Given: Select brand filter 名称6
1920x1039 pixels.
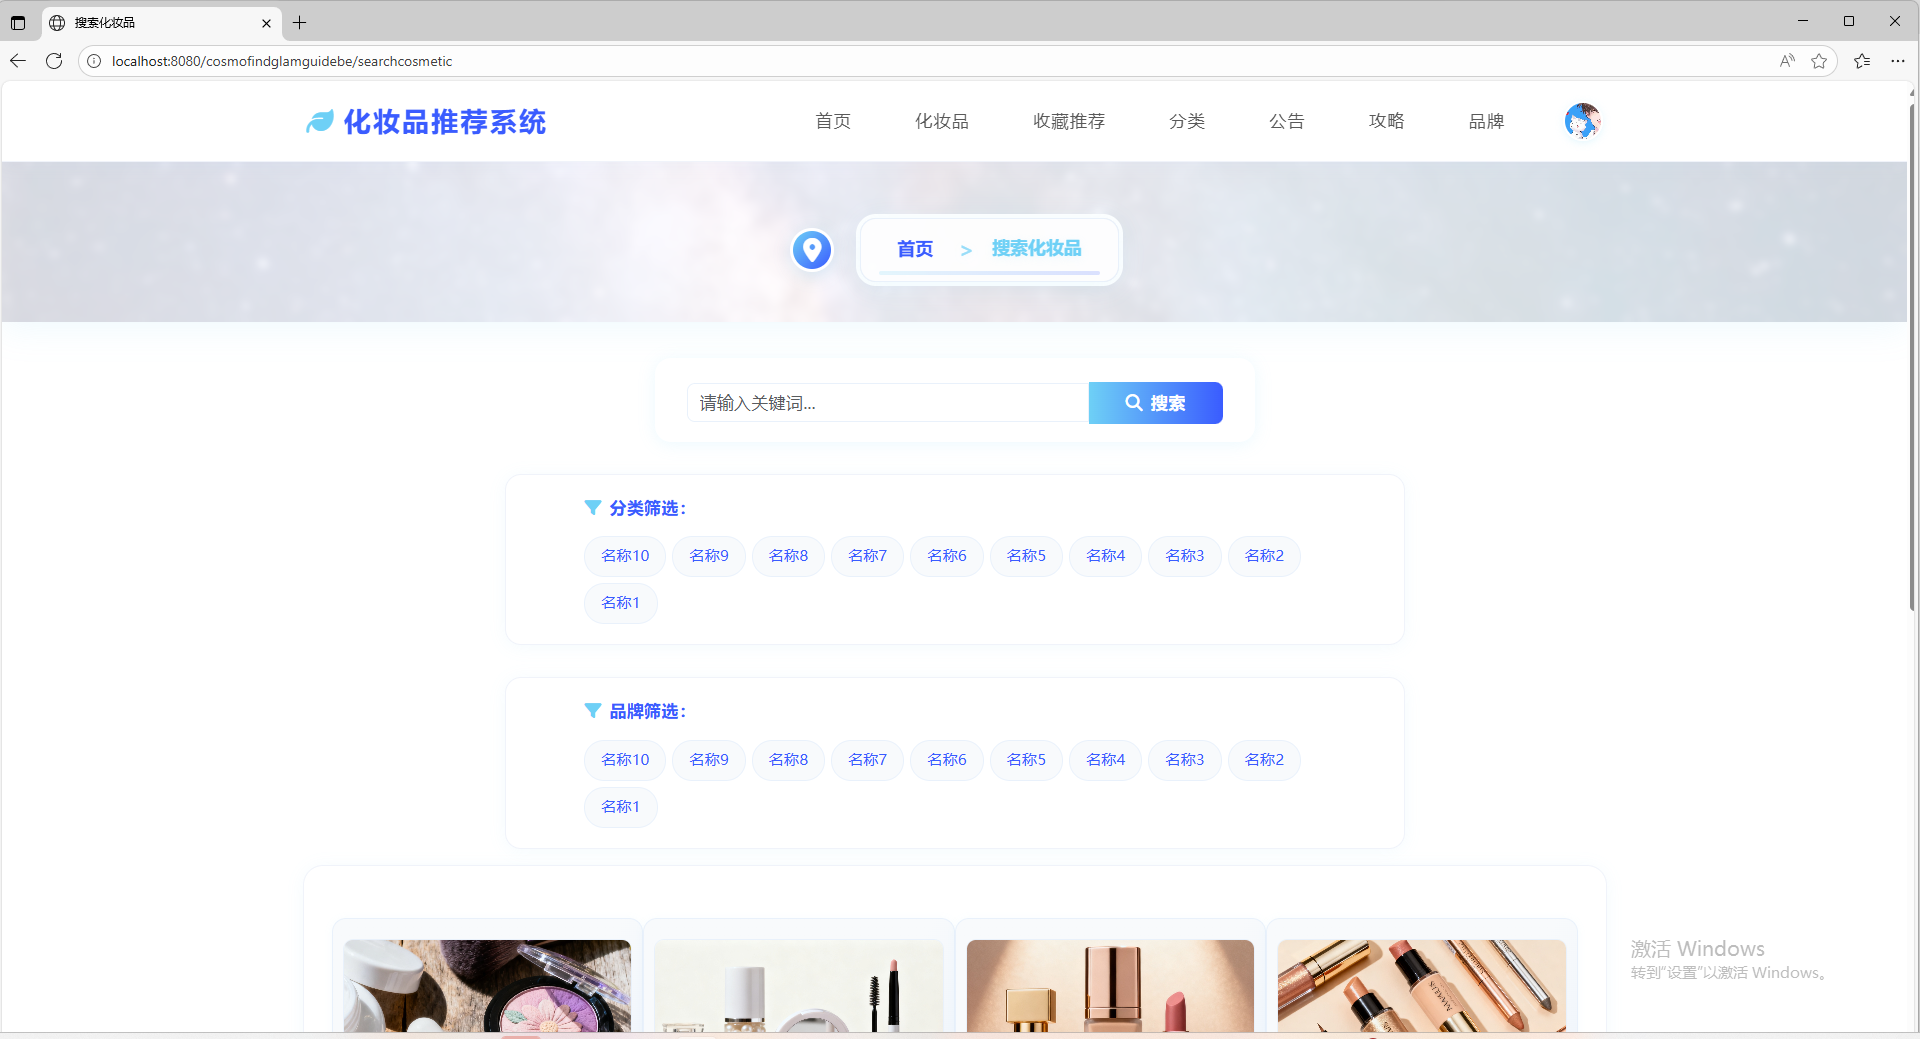Looking at the screenshot, I should tap(947, 760).
